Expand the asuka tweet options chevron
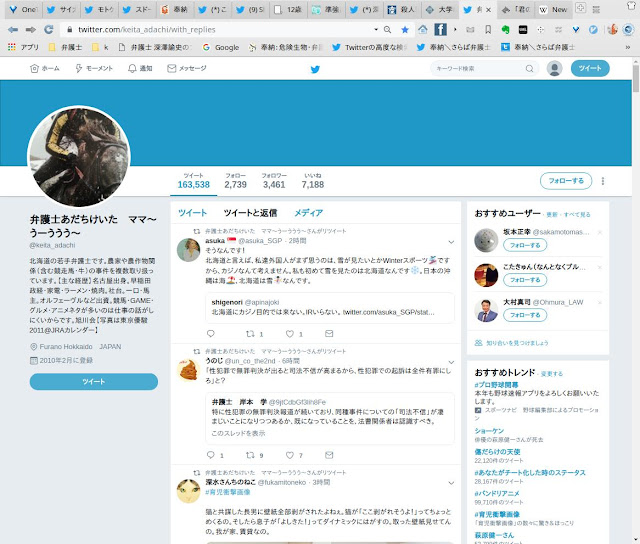 451,242
